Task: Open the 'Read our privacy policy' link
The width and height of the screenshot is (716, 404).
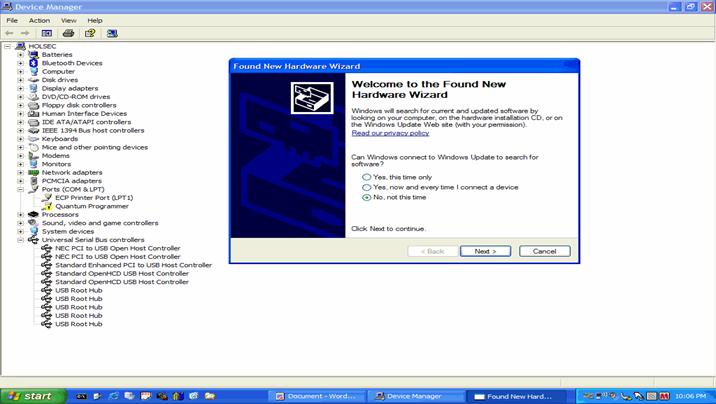Action: click(390, 133)
